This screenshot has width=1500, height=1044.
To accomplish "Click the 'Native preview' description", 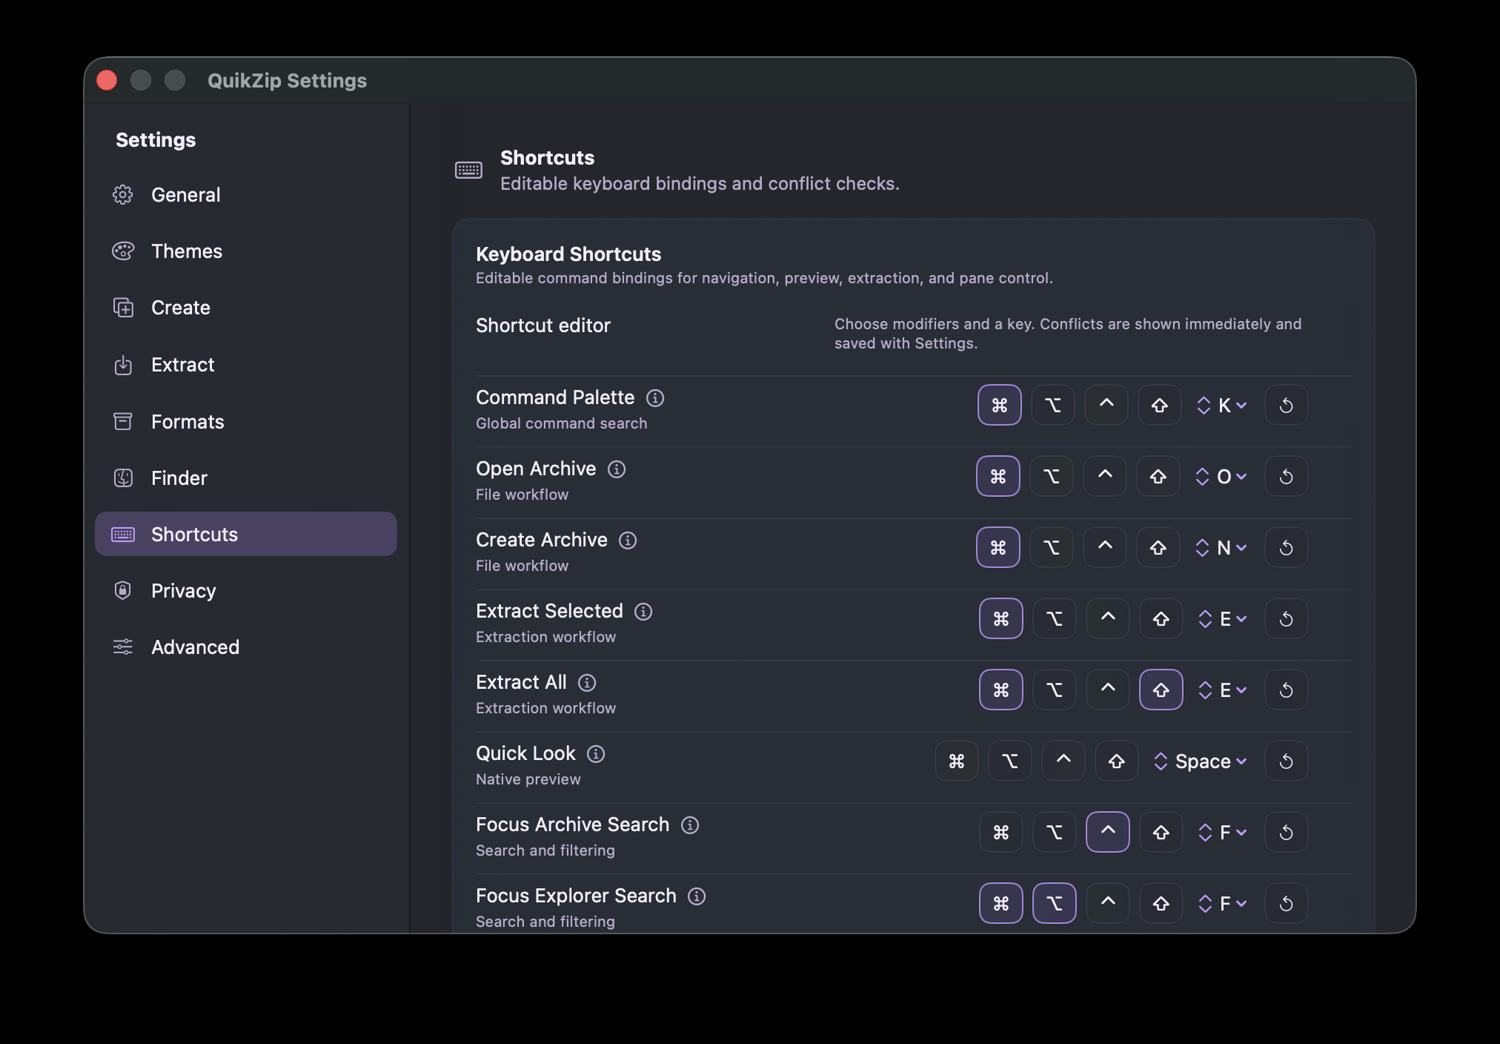I will [x=528, y=779].
